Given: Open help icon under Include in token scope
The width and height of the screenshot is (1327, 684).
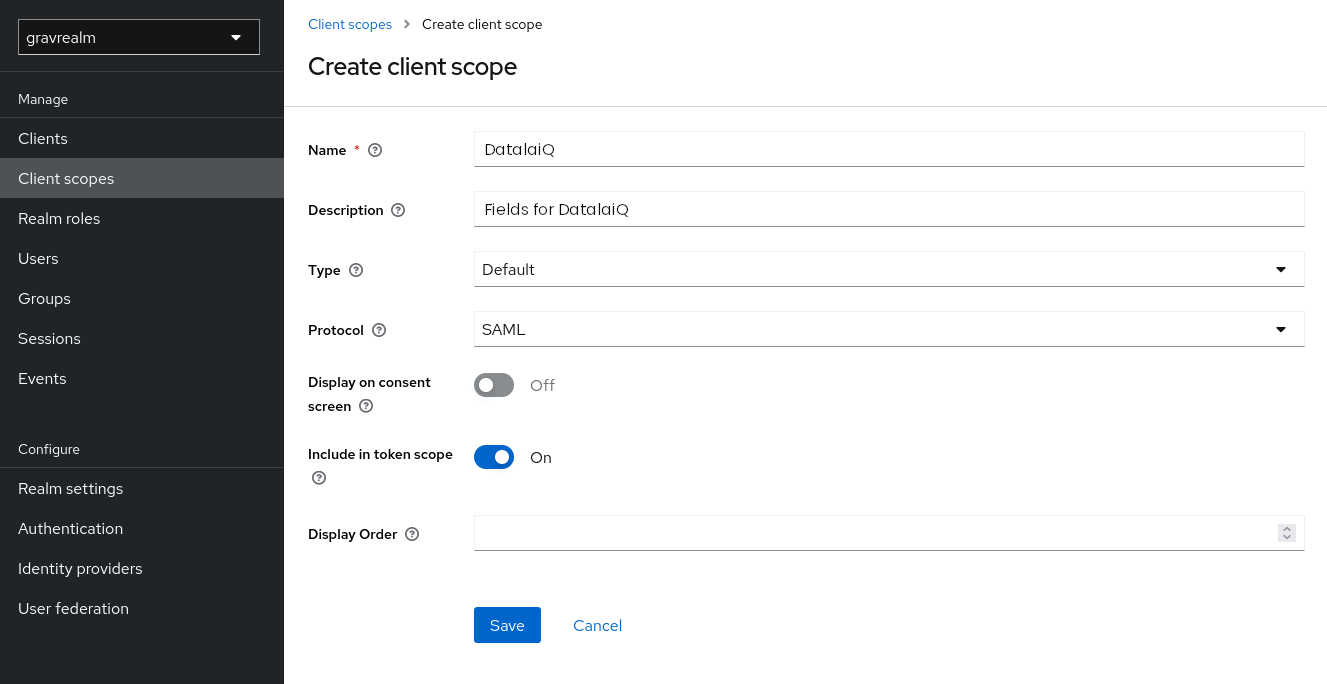Looking at the screenshot, I should pyautogui.click(x=319, y=478).
